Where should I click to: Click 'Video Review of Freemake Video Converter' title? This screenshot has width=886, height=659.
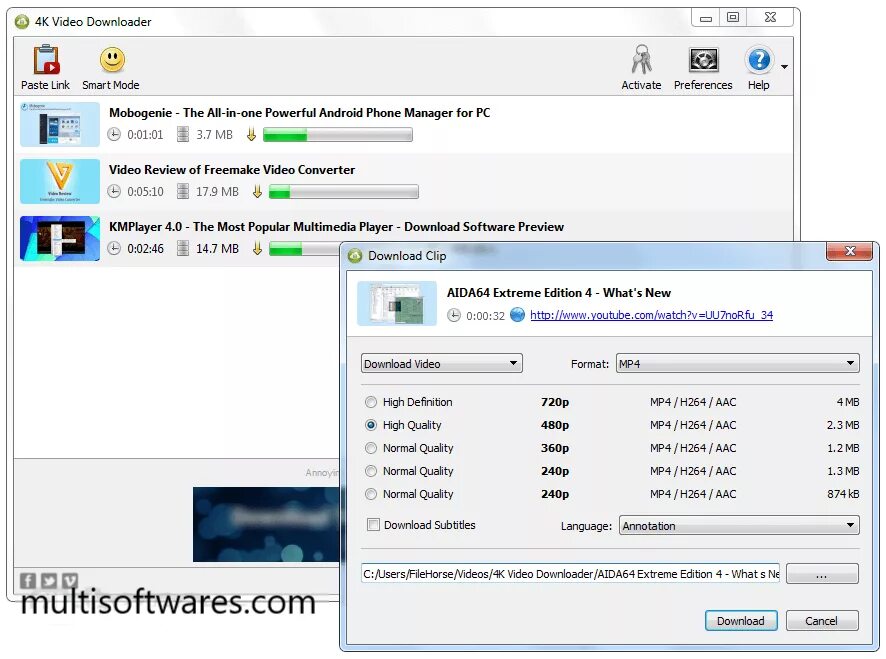[232, 170]
